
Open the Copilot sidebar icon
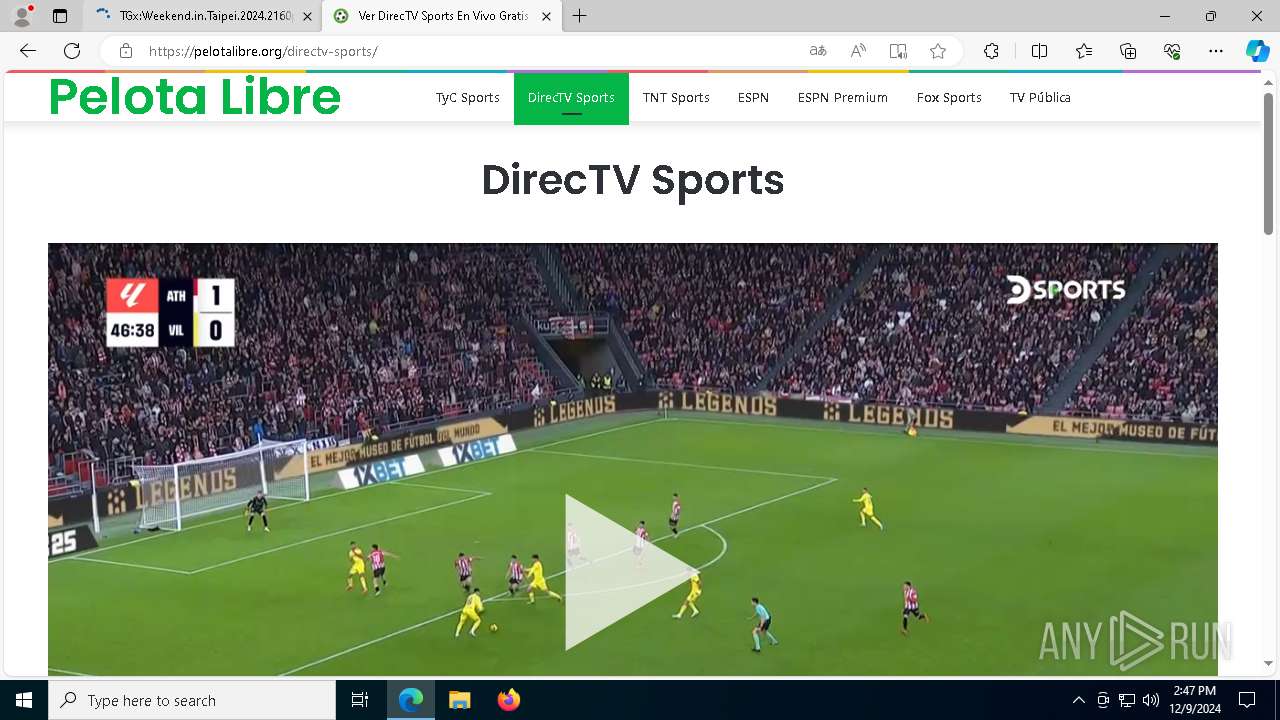[1257, 51]
